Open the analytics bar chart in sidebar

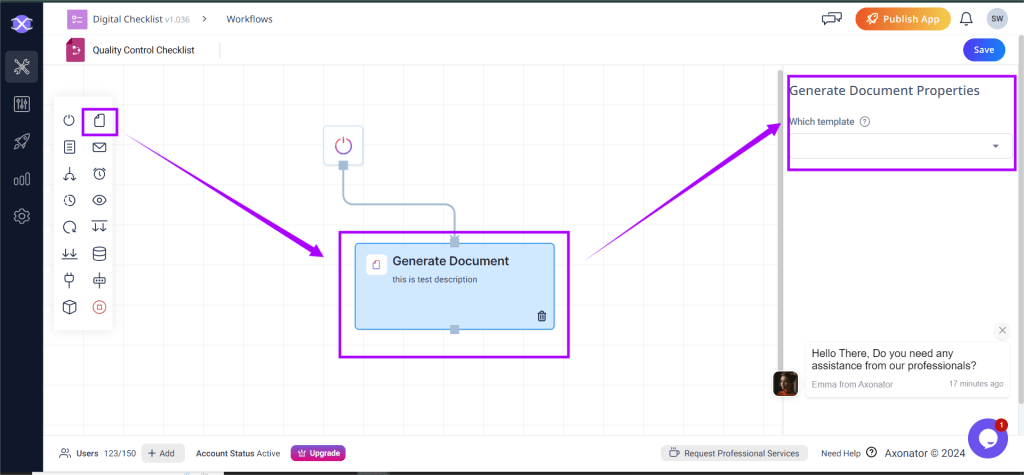21,179
